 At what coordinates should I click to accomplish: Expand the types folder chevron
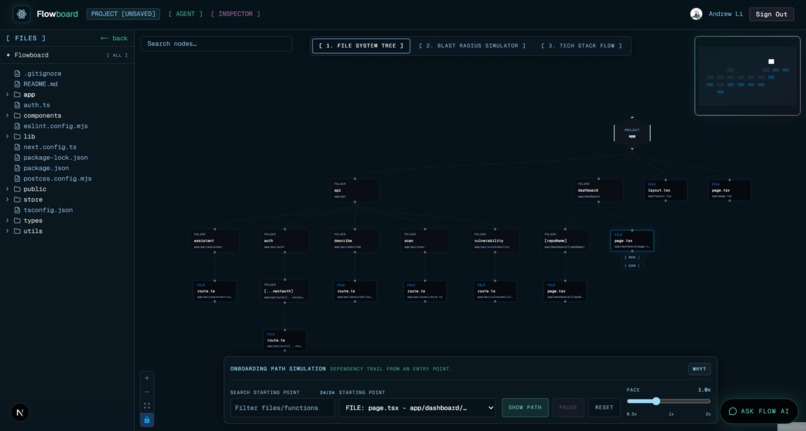[7, 221]
